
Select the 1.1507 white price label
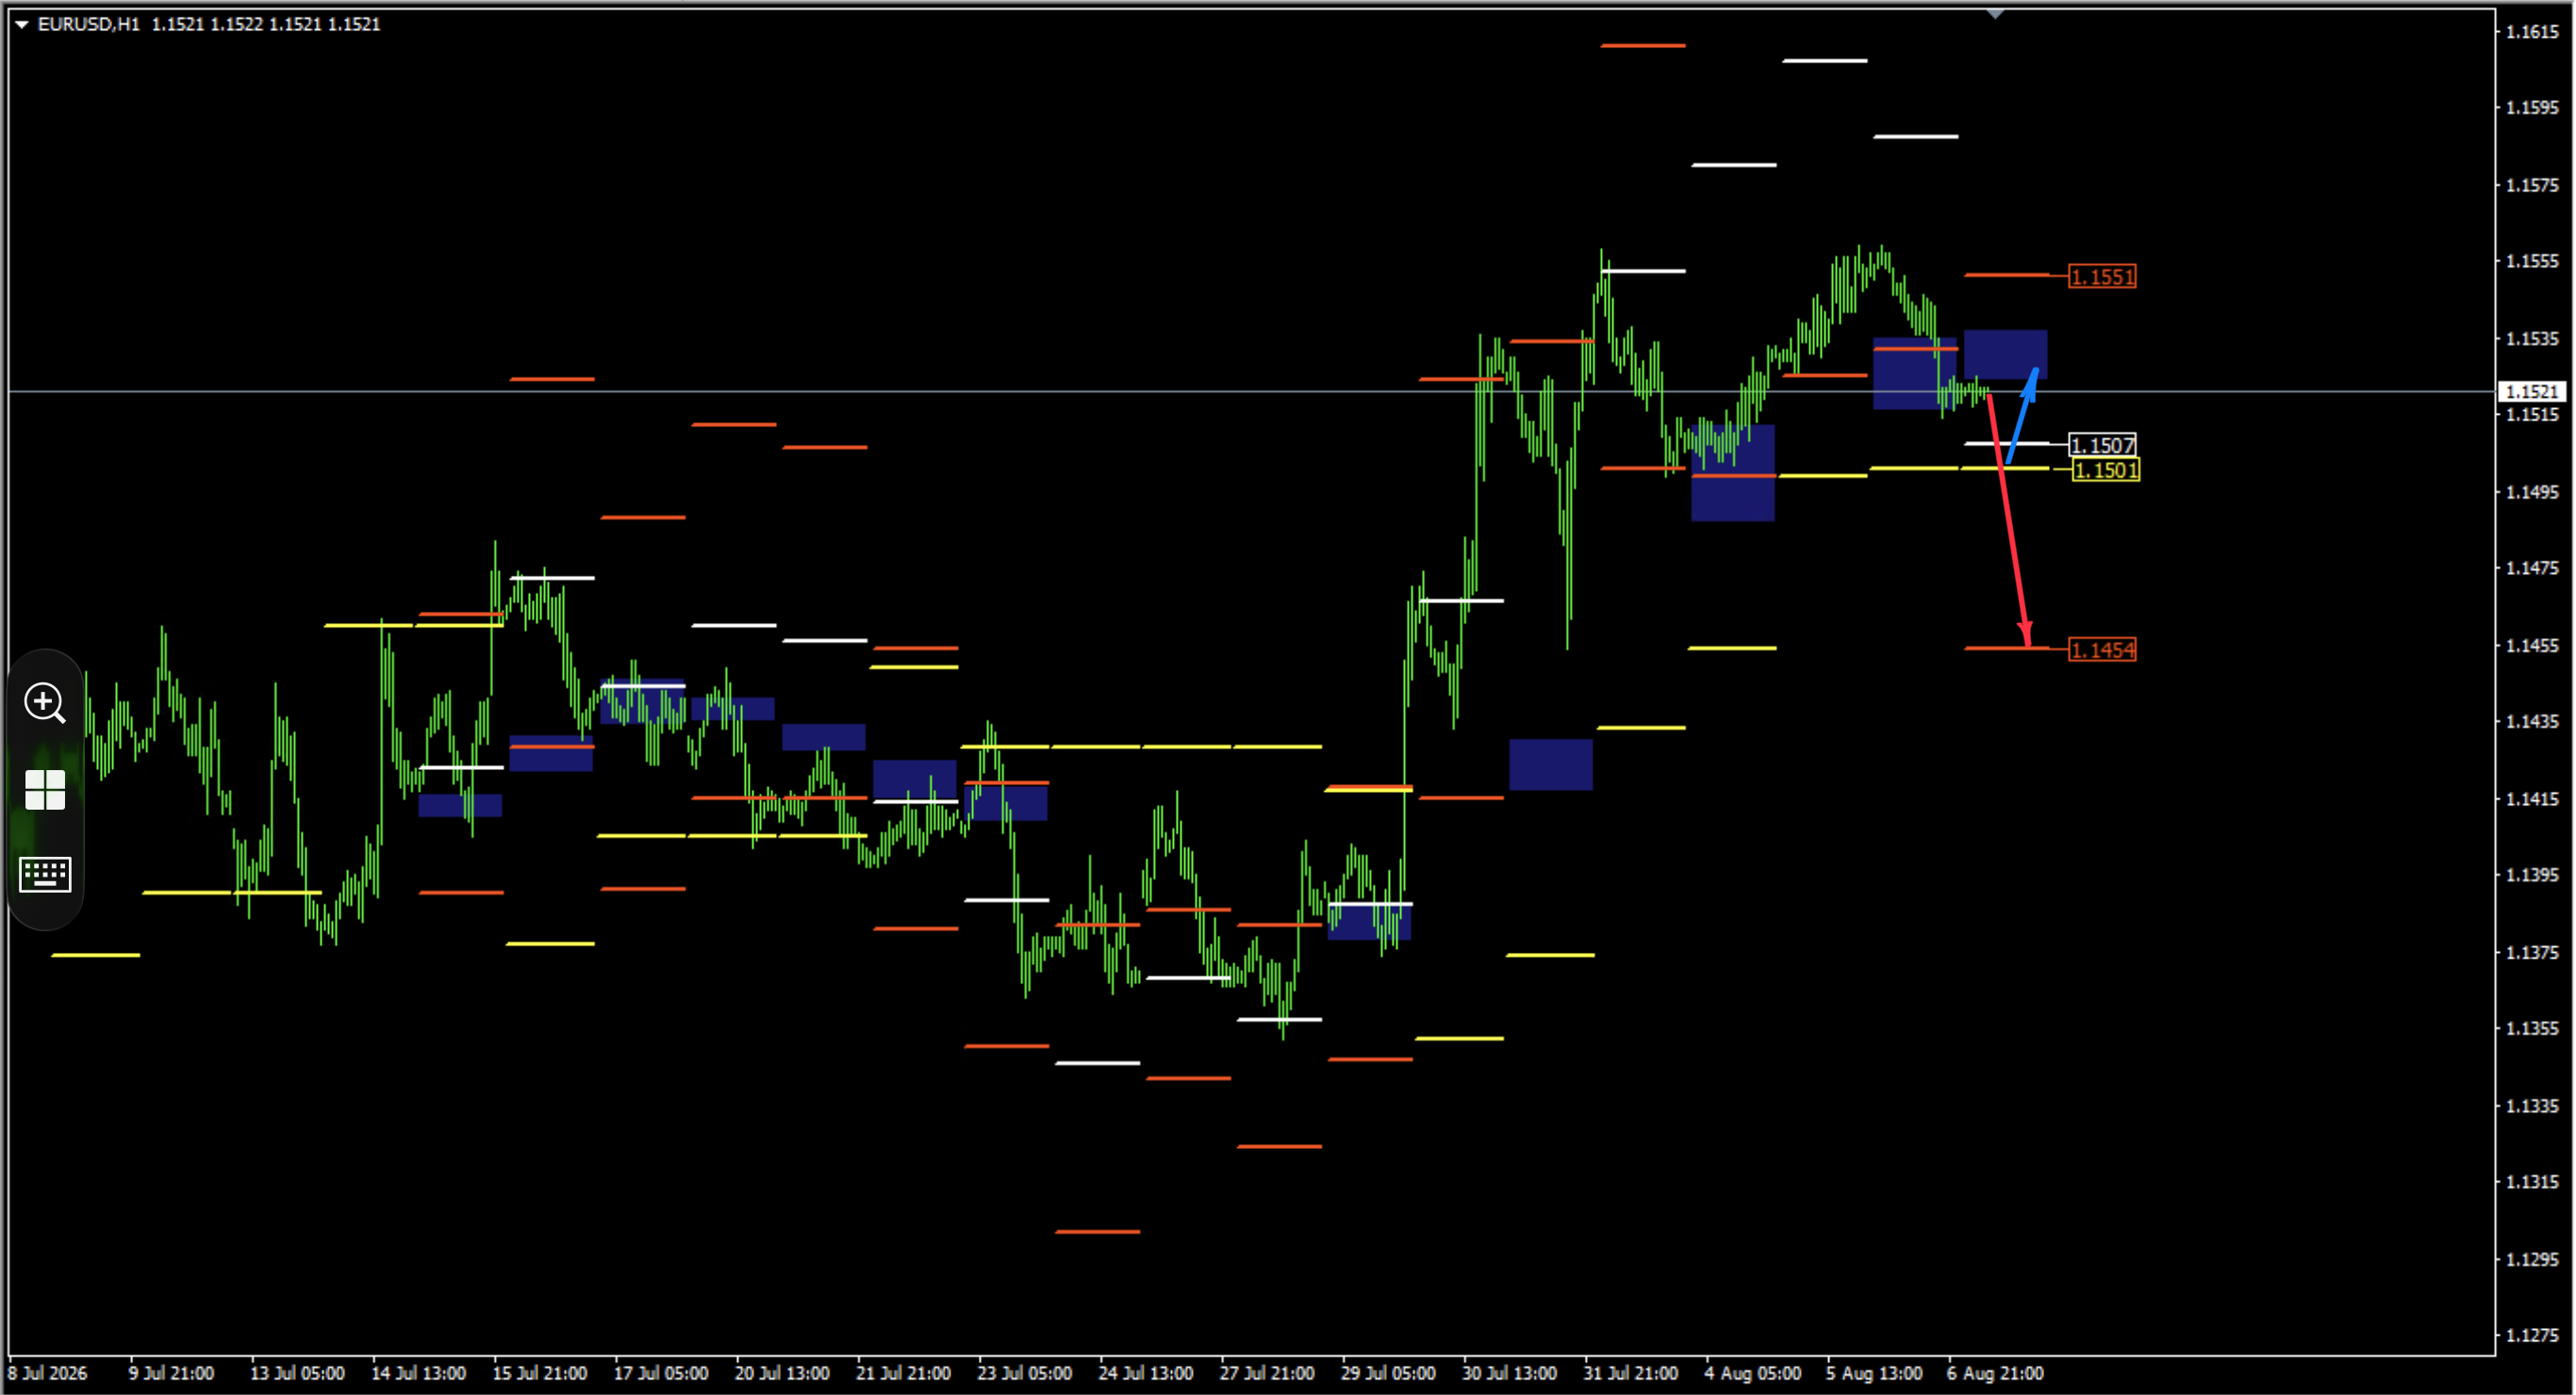point(2102,445)
